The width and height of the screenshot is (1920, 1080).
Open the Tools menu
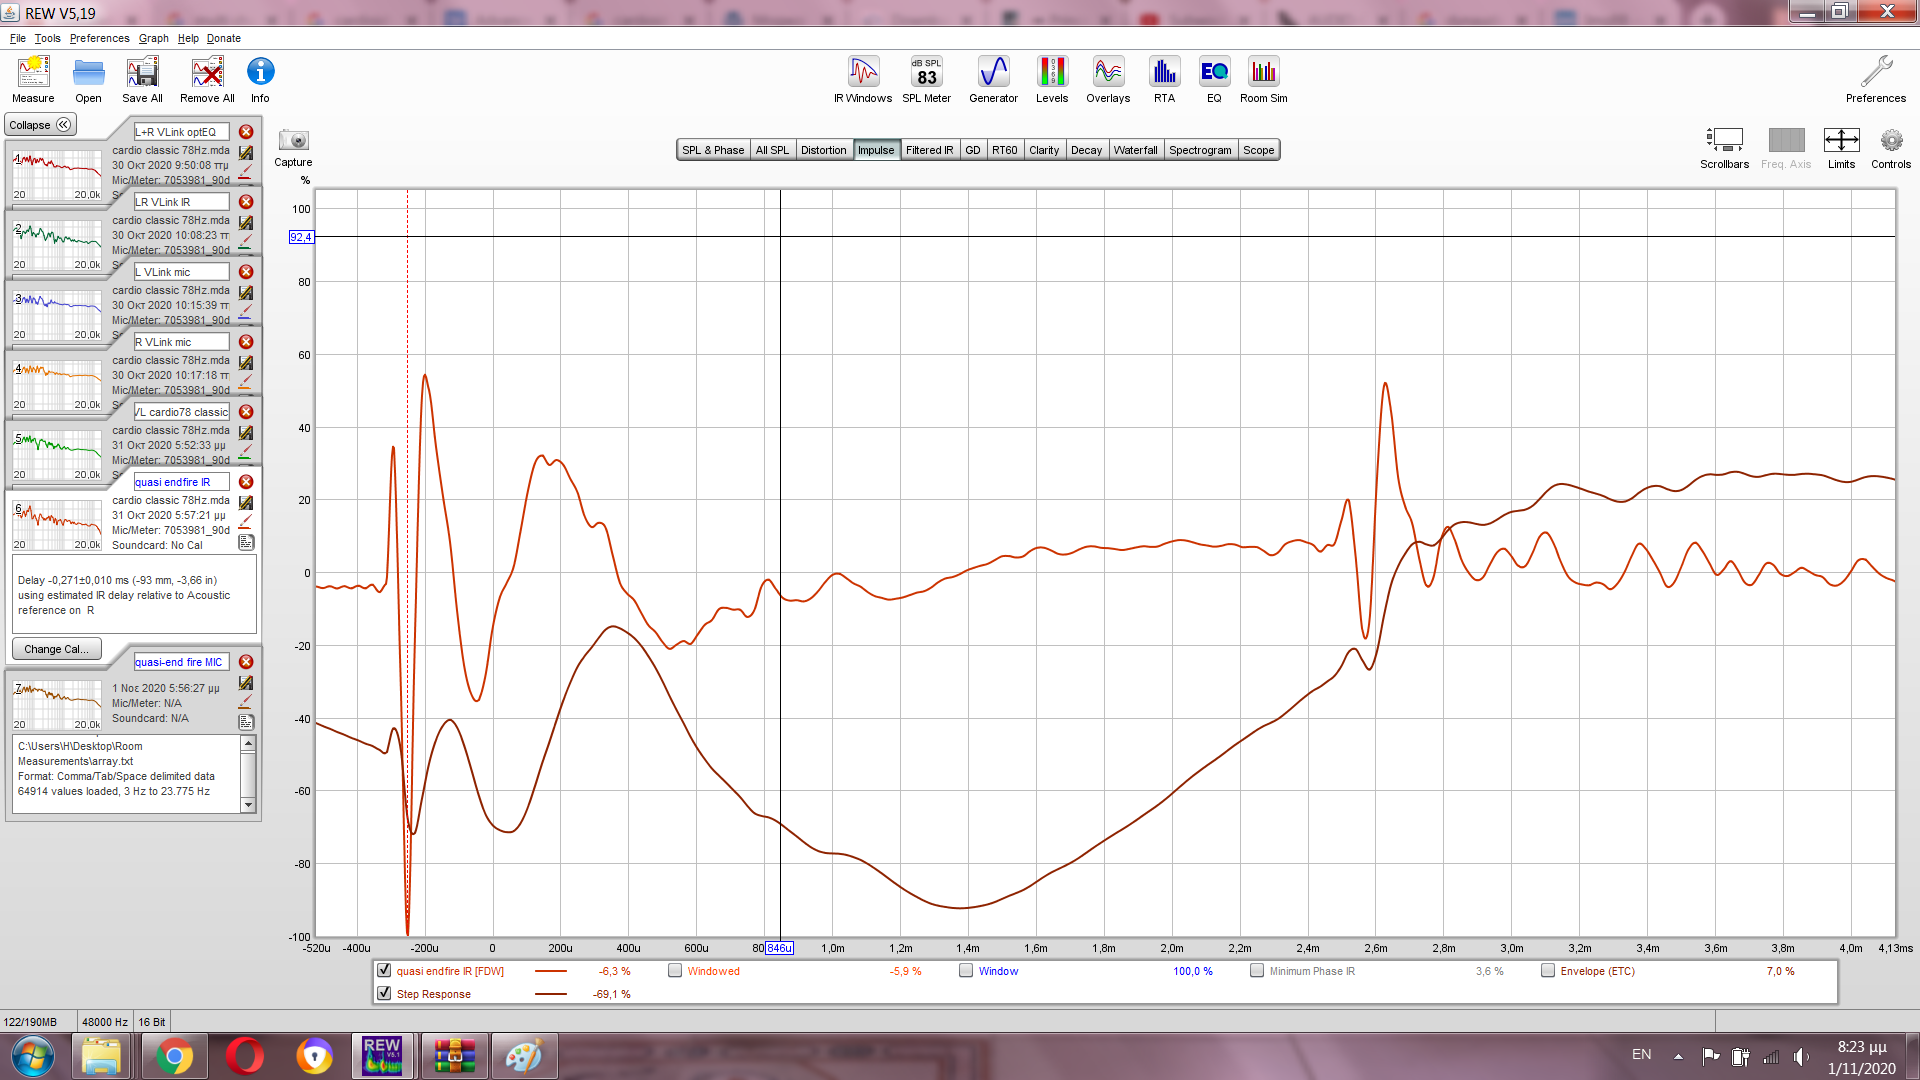click(x=47, y=38)
